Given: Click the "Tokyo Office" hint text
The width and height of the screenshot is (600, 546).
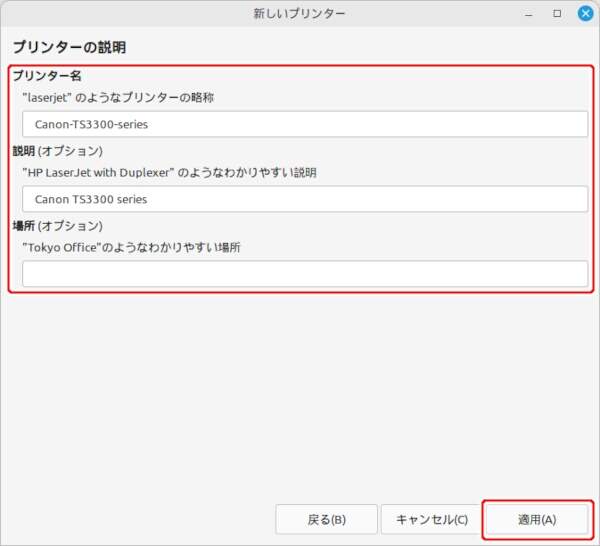Looking at the screenshot, I should pos(132,248).
